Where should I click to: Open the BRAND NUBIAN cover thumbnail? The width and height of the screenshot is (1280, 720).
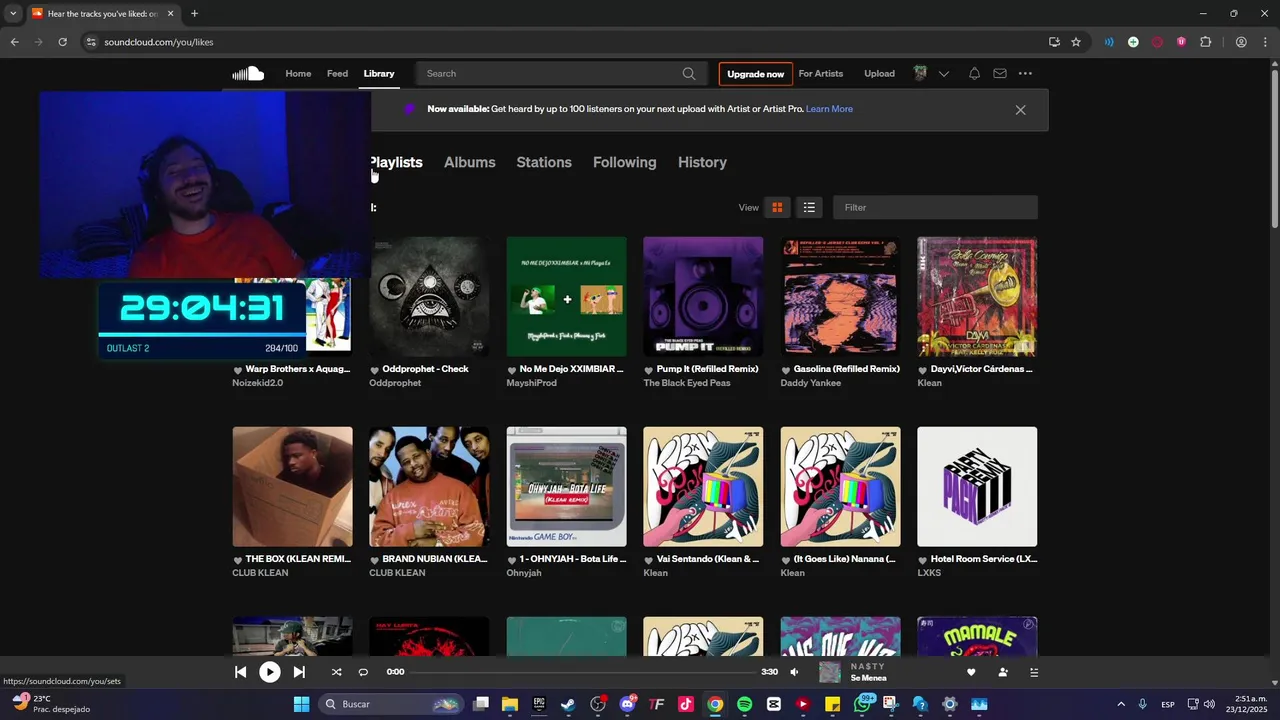[429, 487]
